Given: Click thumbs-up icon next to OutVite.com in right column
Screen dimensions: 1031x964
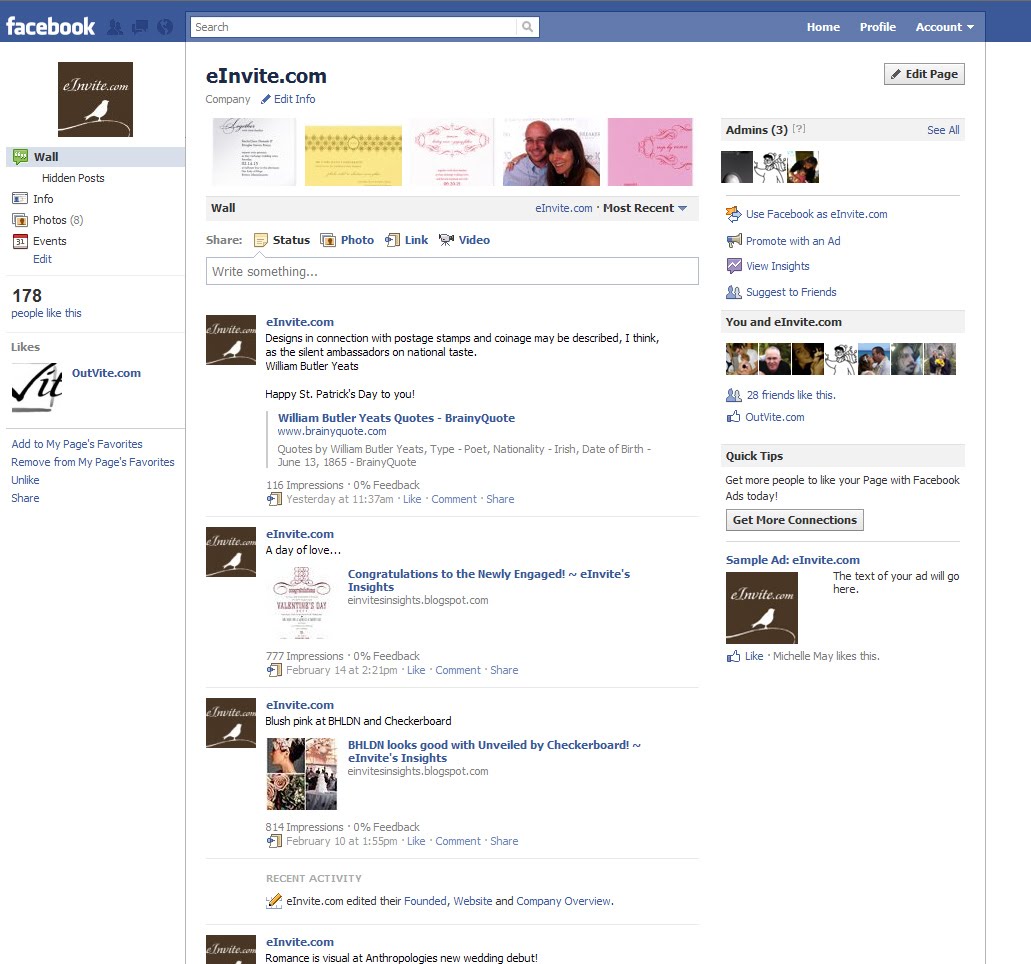Looking at the screenshot, I should pyautogui.click(x=733, y=416).
